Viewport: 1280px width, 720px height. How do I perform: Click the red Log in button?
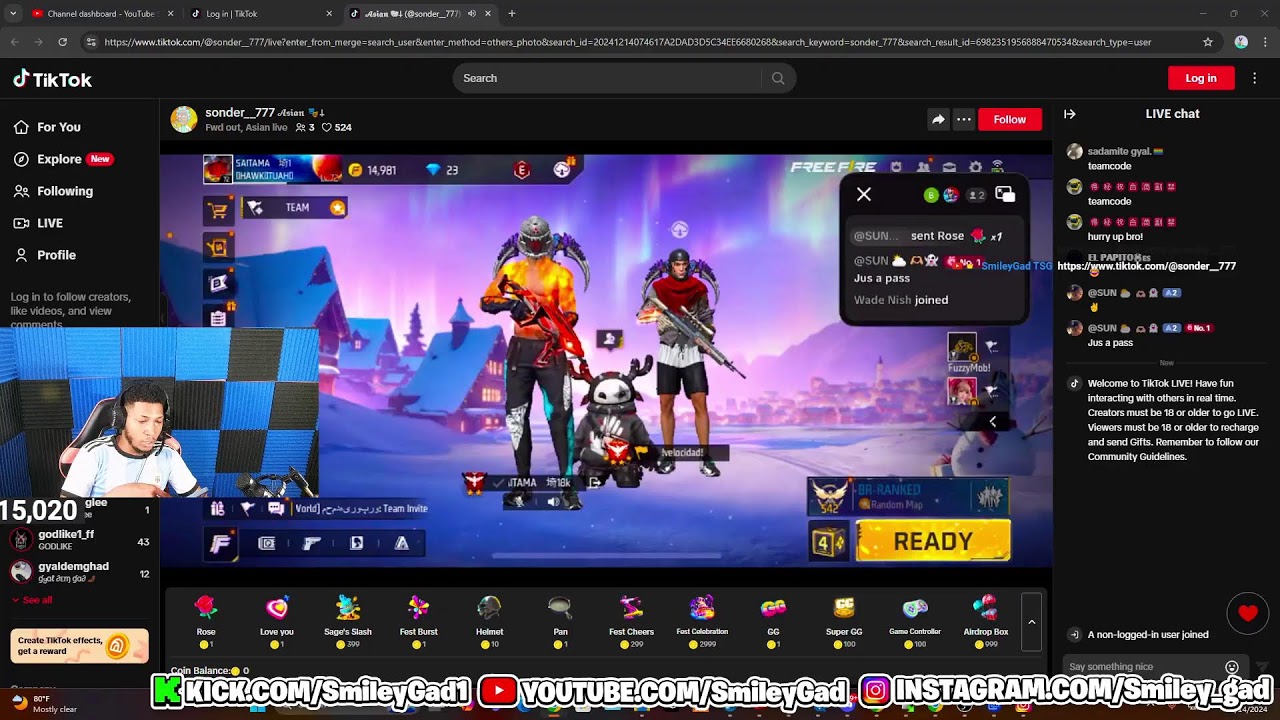click(x=1201, y=78)
